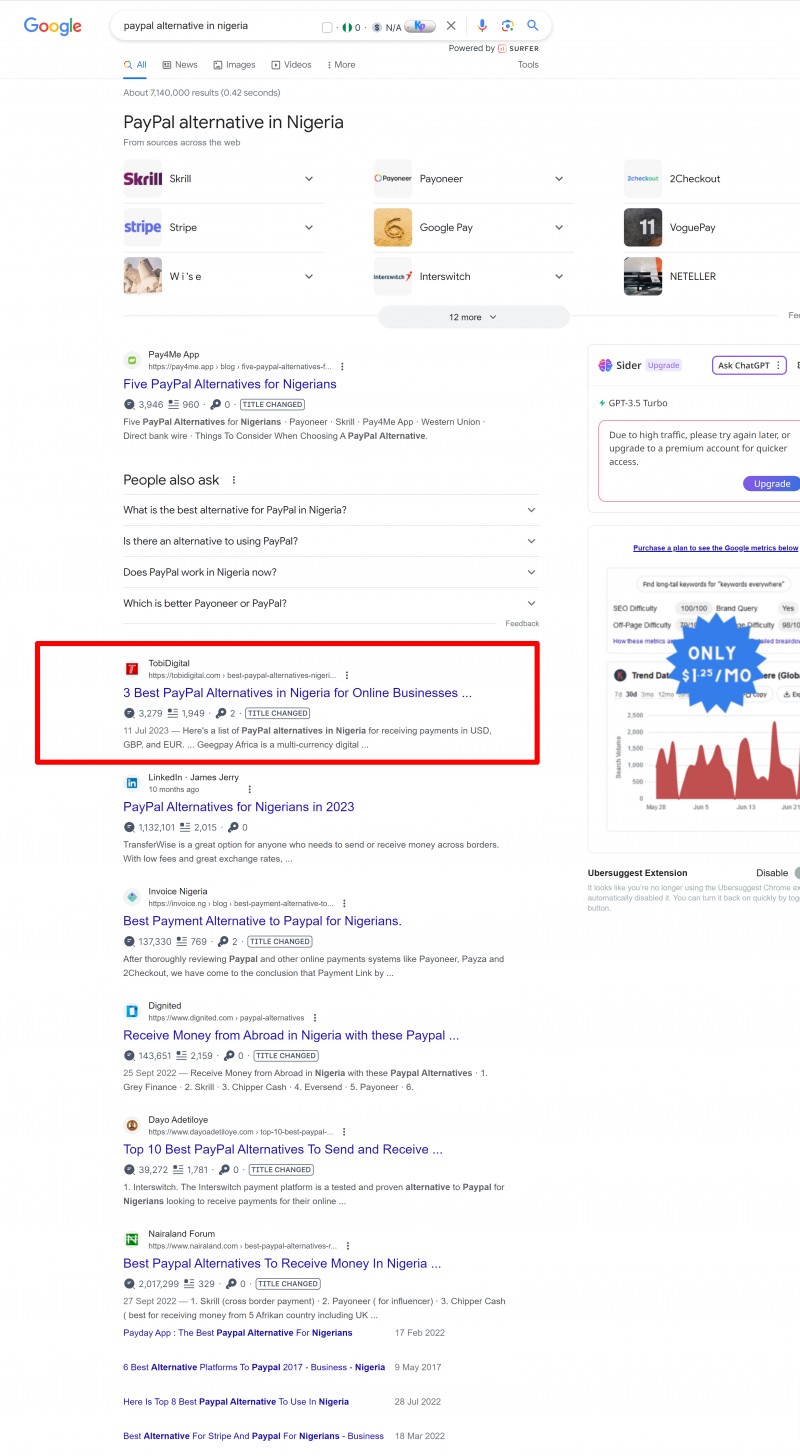Open 'Top 10 Best PayPal Alternatives' result
The width and height of the screenshot is (800, 1456).
click(x=283, y=1149)
